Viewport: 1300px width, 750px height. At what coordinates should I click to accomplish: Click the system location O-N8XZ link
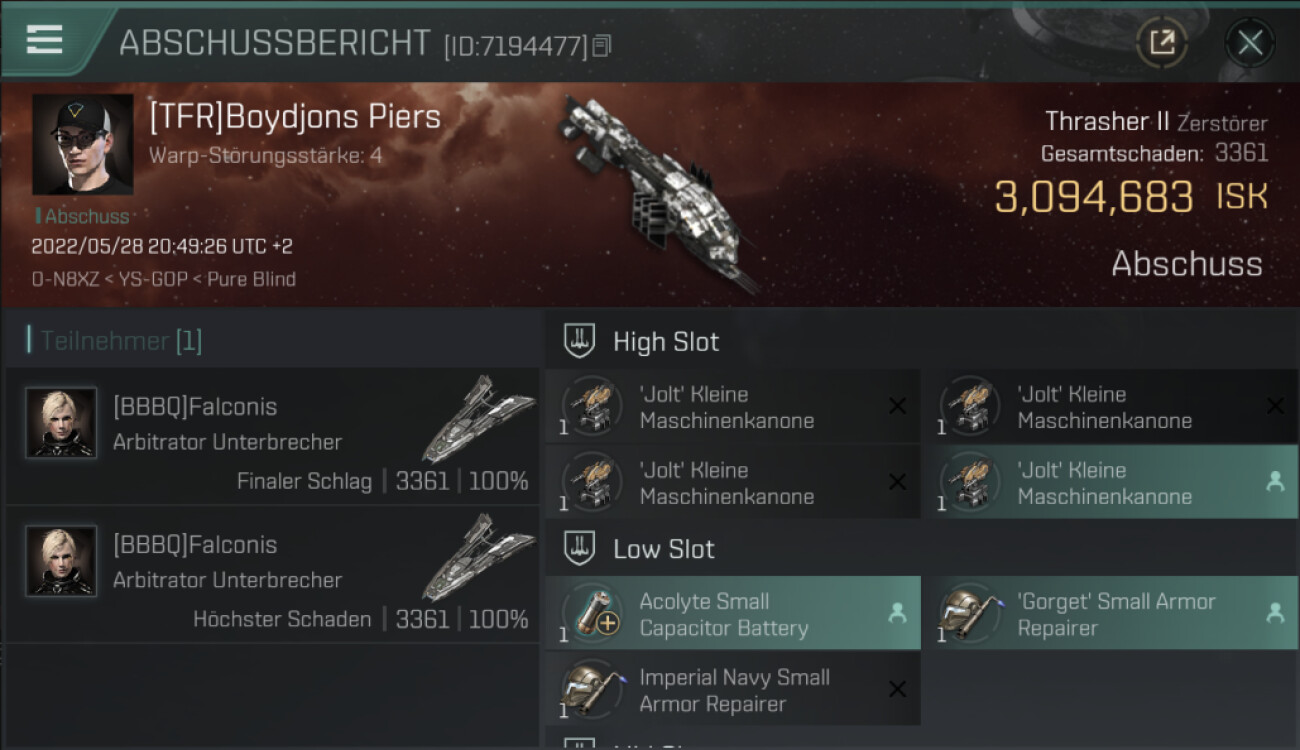pyautogui.click(x=64, y=279)
